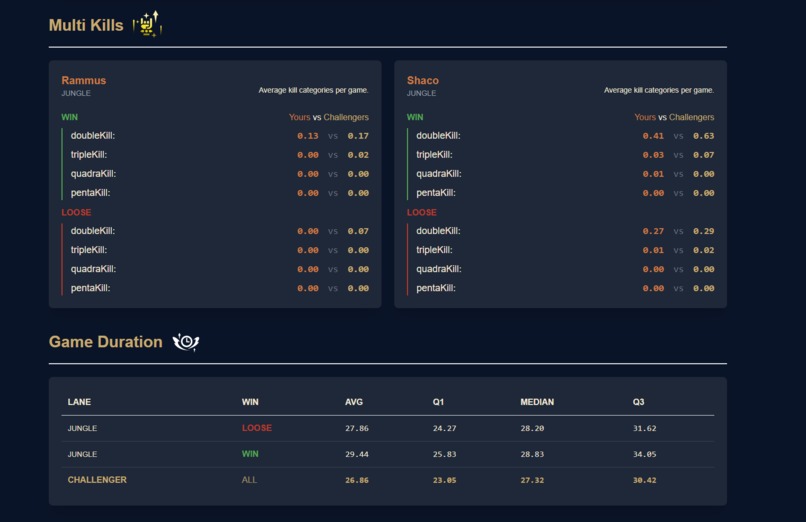The width and height of the screenshot is (806, 522).
Task: Click WIN label in Rammus card
Action: coord(69,117)
